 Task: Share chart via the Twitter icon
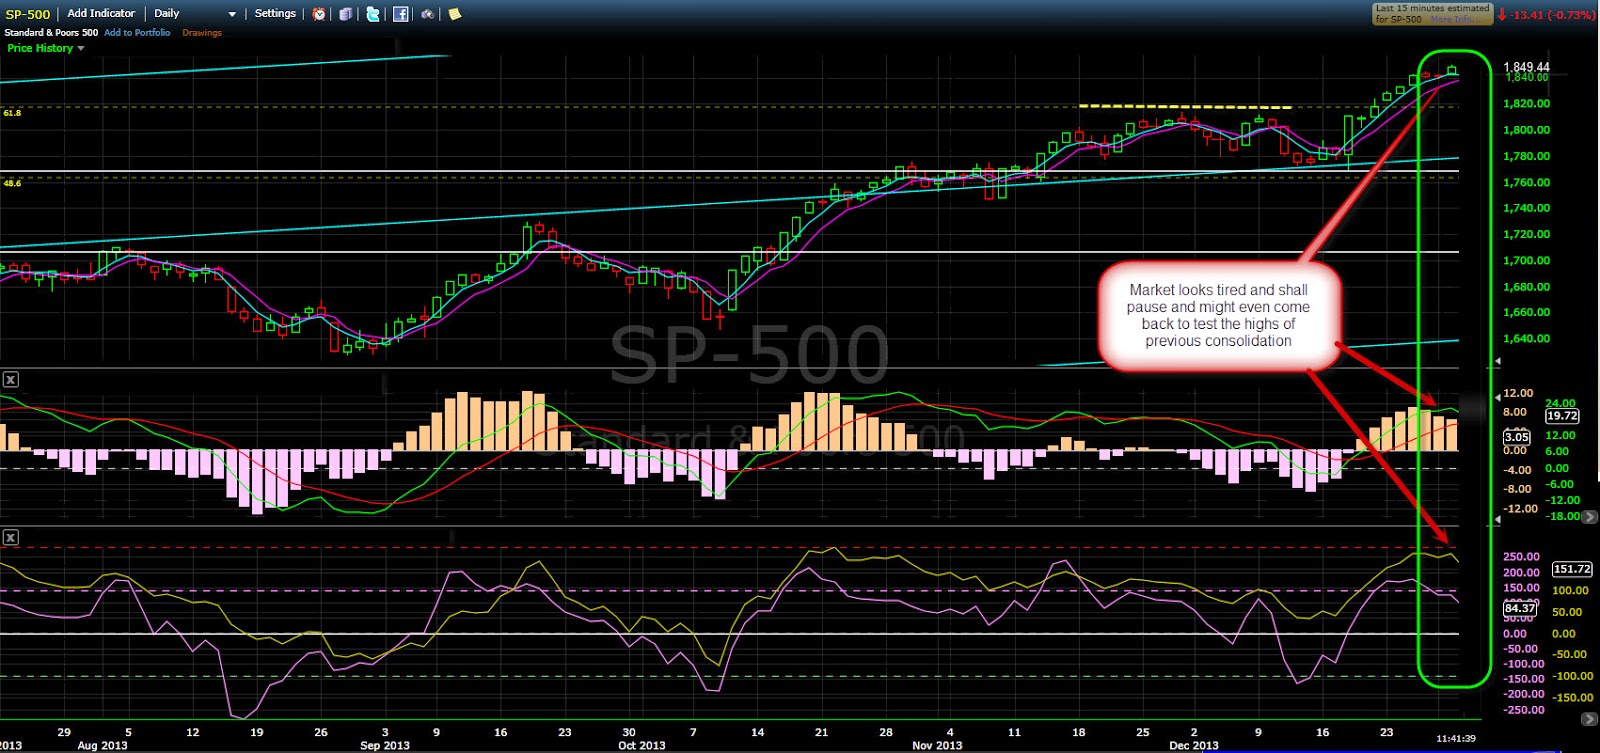pos(373,14)
